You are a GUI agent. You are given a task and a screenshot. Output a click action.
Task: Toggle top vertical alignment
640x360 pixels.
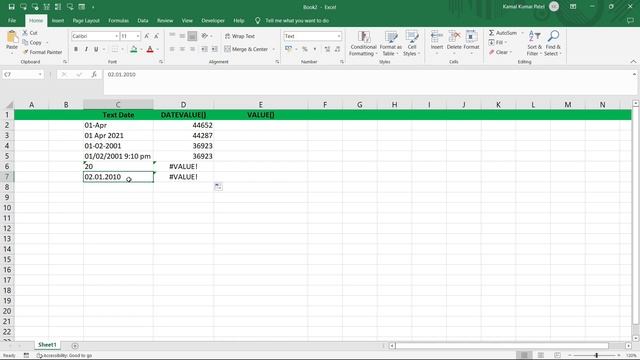pyautogui.click(x=172, y=36)
